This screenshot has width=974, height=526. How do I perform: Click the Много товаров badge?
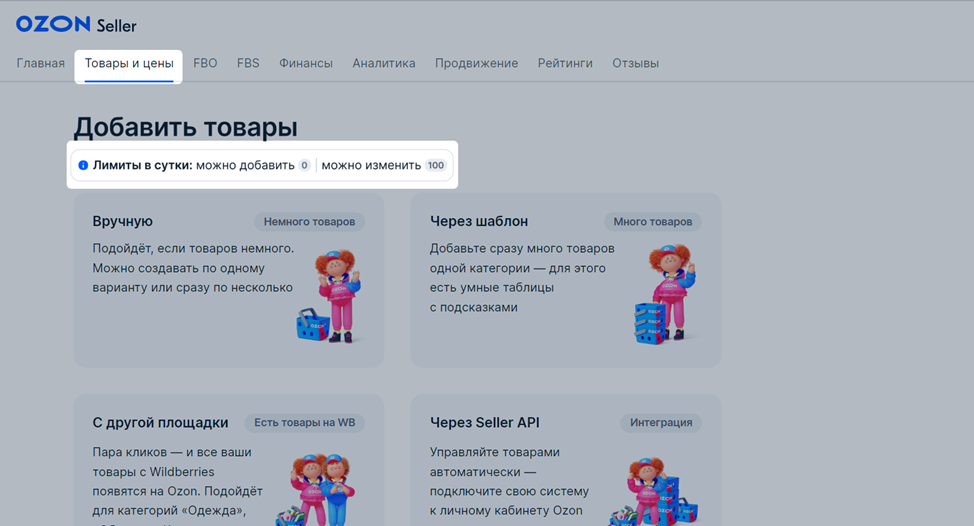[653, 222]
